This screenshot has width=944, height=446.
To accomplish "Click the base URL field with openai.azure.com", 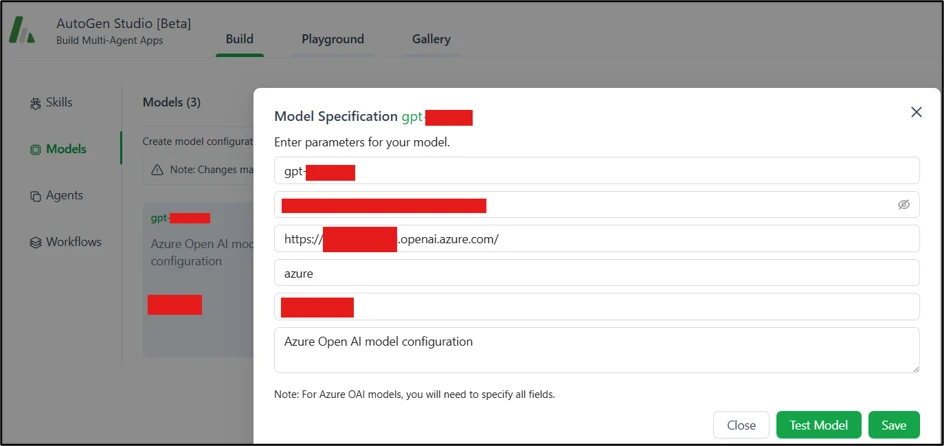I will (x=597, y=238).
